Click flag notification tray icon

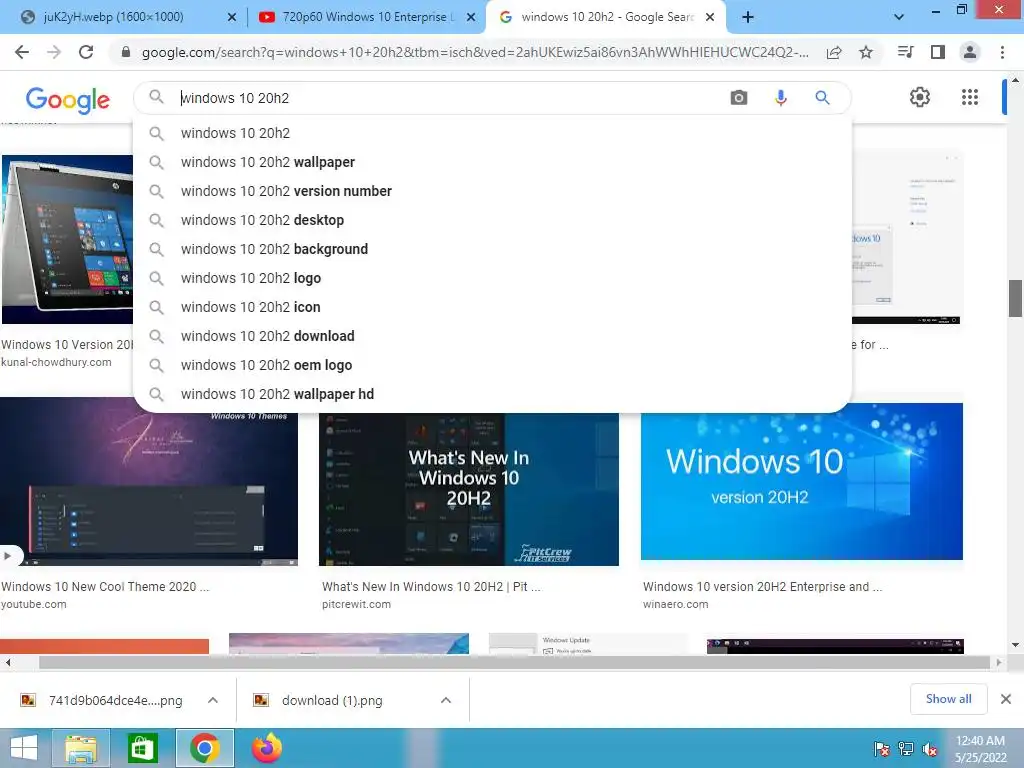point(881,749)
